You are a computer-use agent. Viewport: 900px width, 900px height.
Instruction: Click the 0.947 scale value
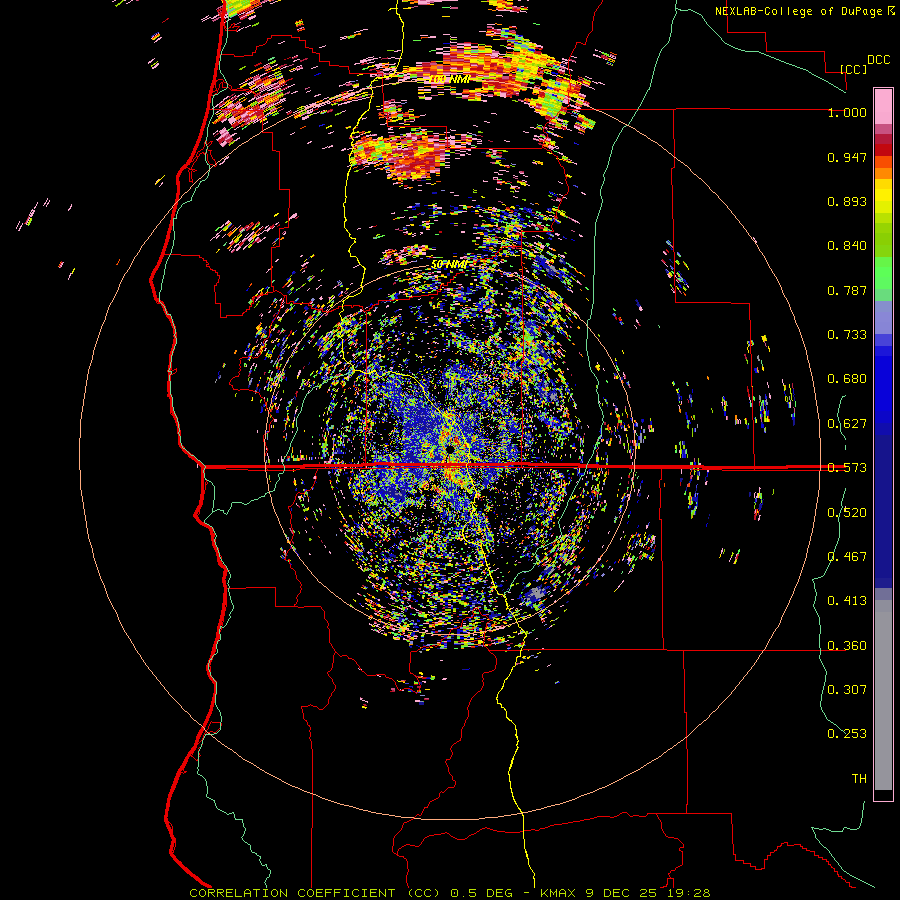click(x=847, y=157)
